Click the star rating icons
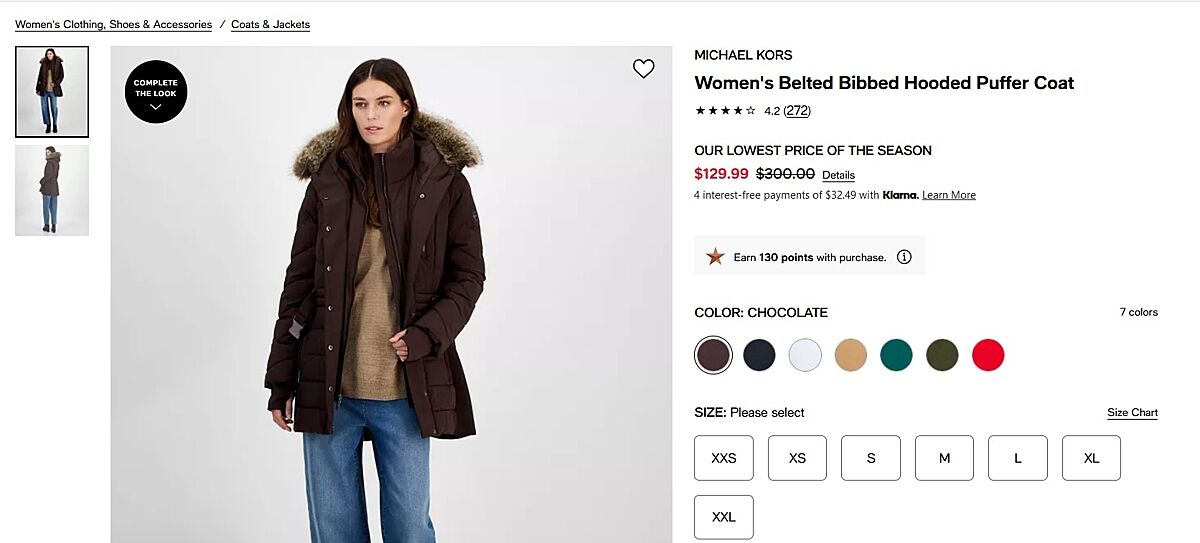1200x543 pixels. pos(725,111)
